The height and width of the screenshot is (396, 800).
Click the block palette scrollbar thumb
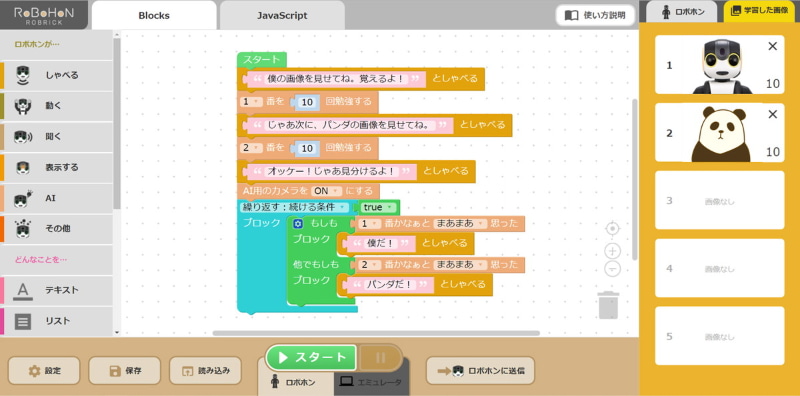[x=117, y=122]
